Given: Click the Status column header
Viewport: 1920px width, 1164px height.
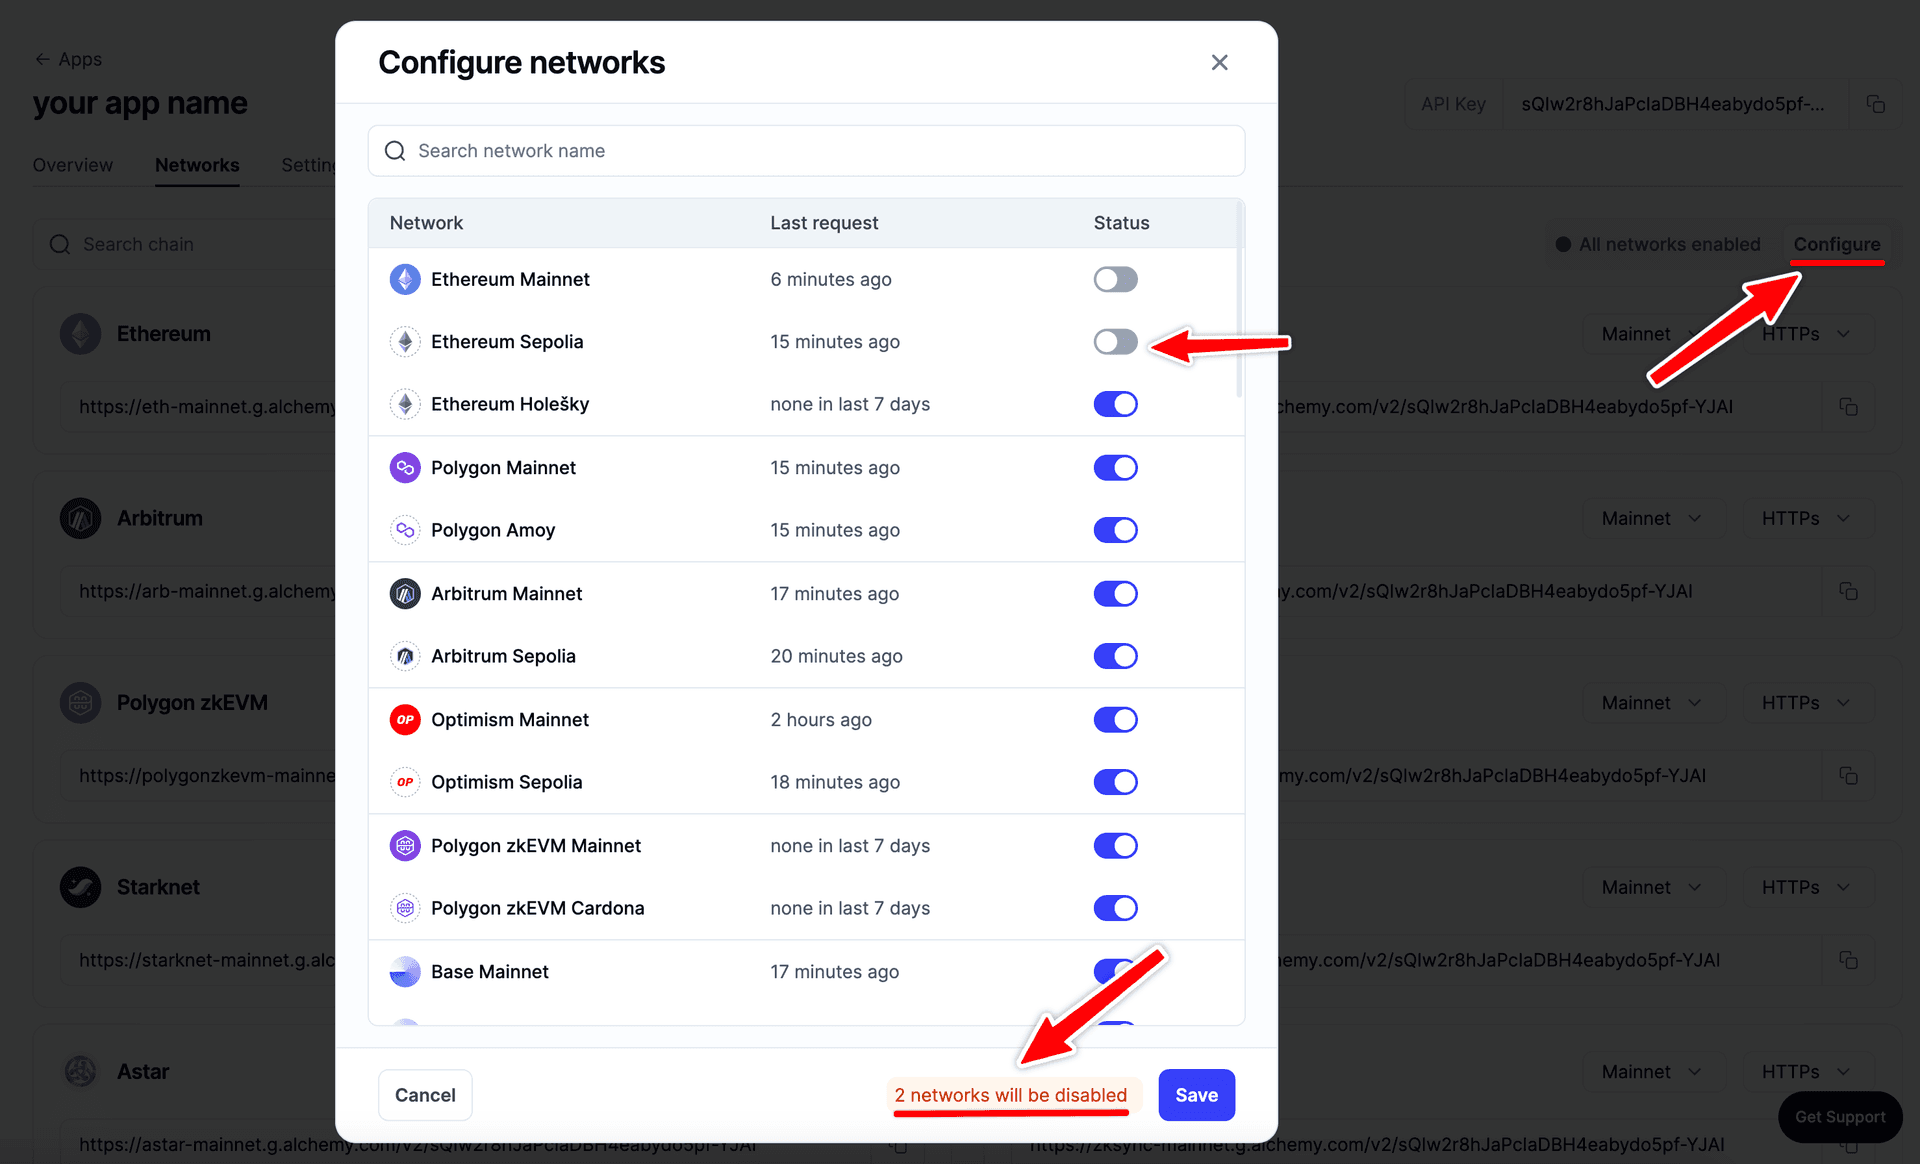Looking at the screenshot, I should pos(1121,223).
